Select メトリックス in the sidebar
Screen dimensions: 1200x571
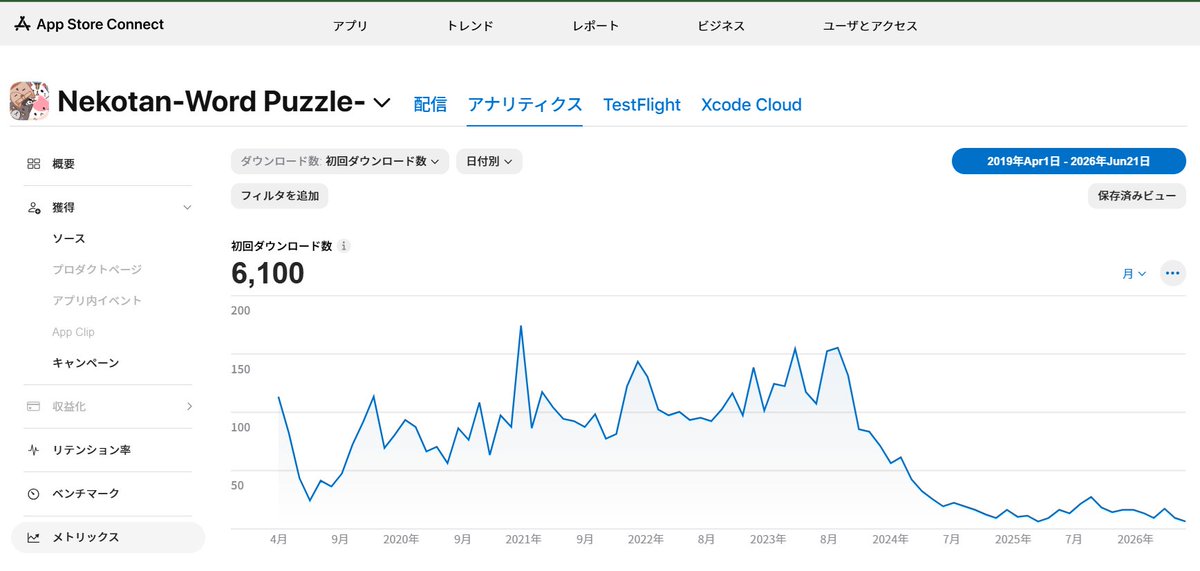pos(108,538)
